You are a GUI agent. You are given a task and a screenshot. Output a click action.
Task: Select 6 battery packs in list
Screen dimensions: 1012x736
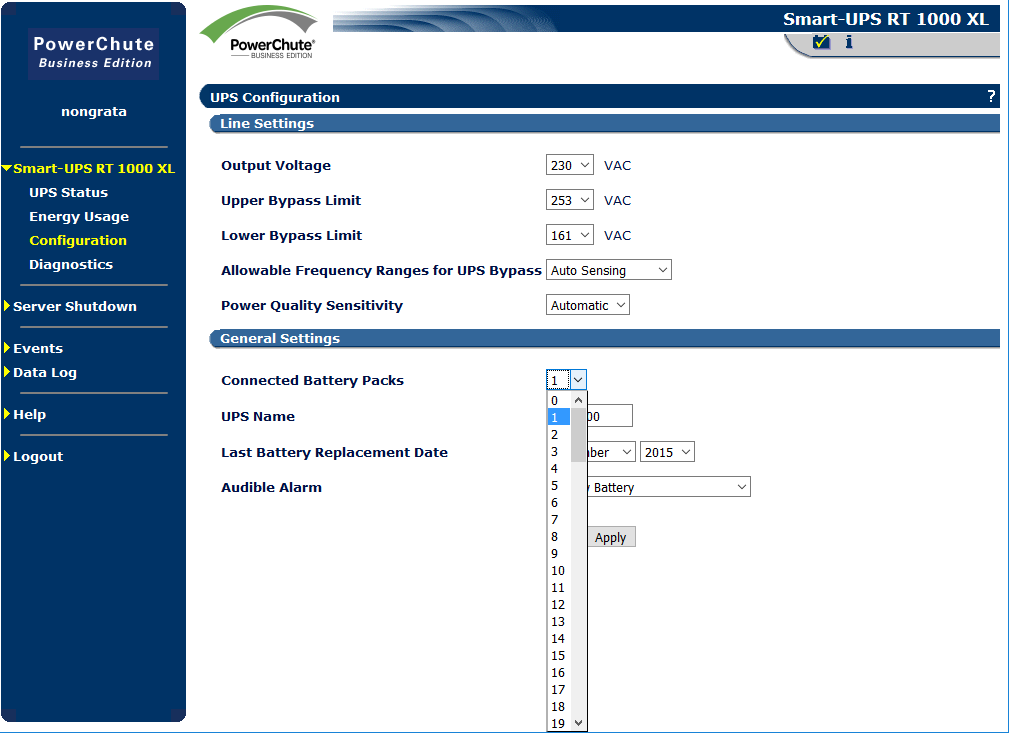[x=559, y=502]
